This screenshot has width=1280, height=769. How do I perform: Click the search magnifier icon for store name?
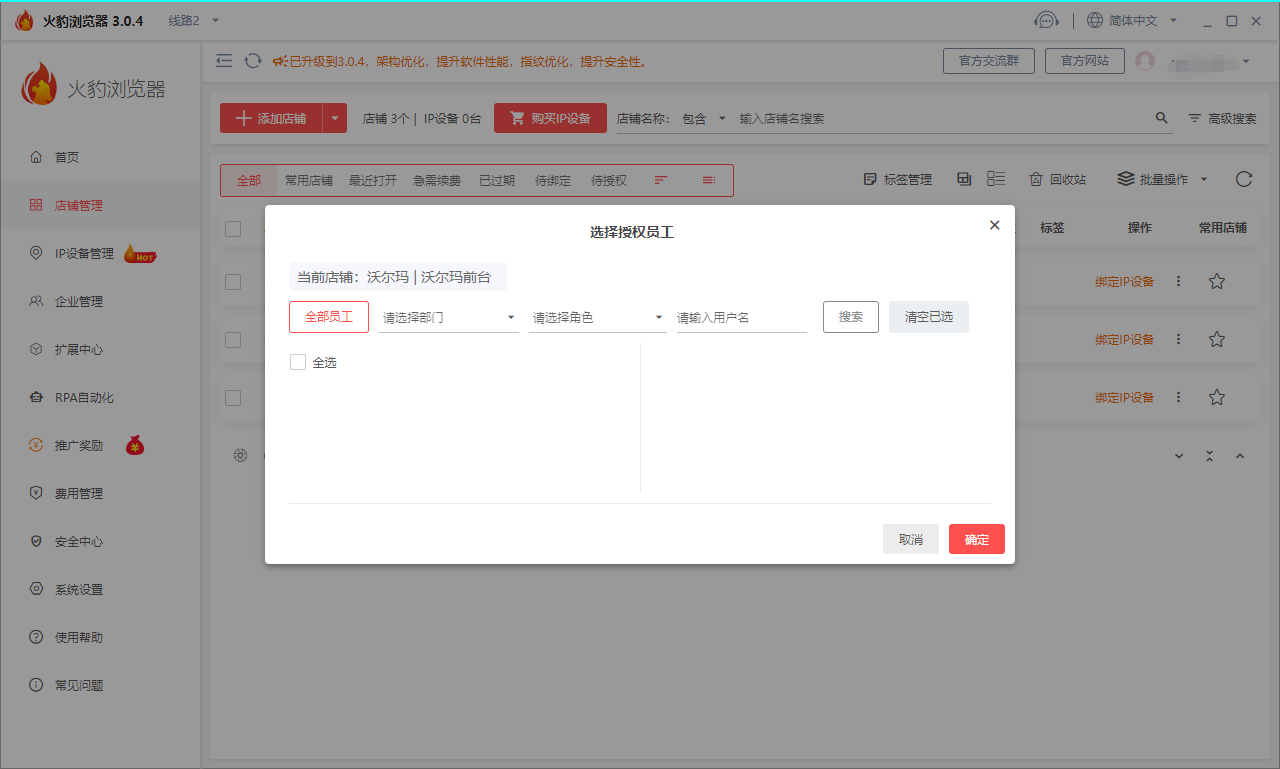1161,118
